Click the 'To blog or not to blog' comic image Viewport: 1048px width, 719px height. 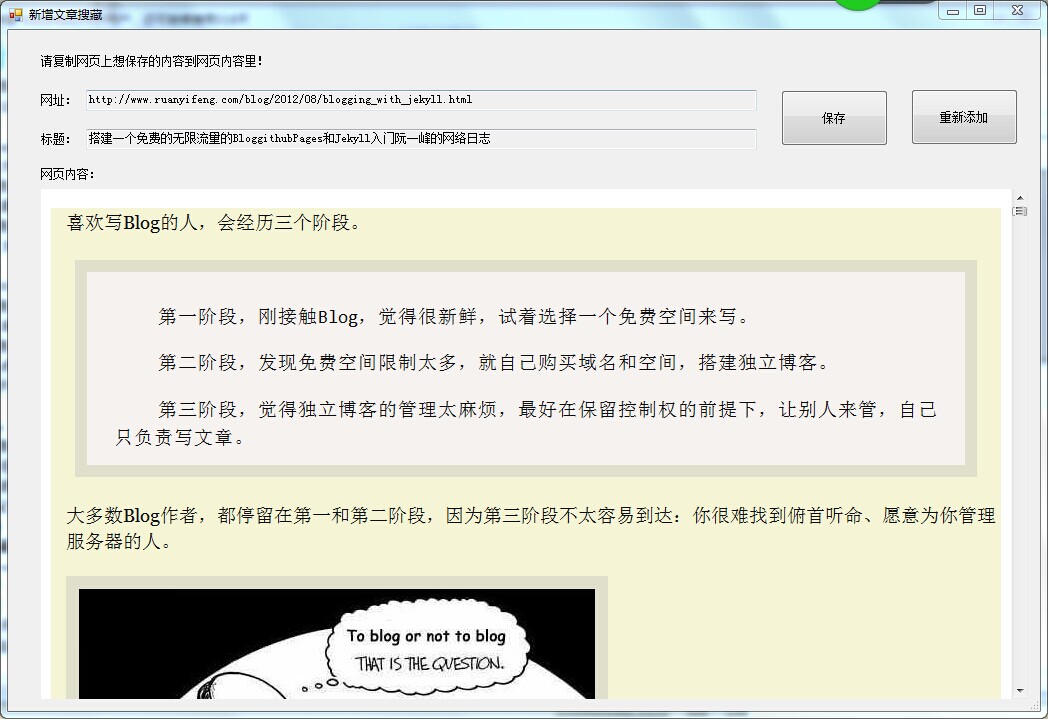click(337, 643)
